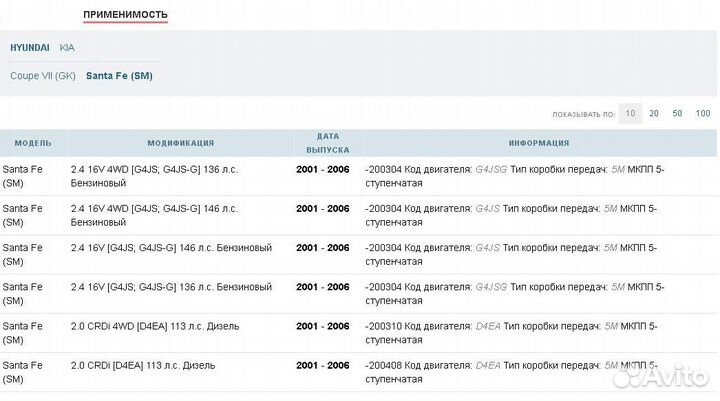Open the ПРИМЕНИМОСТЬ tab
The height and width of the screenshot is (401, 720).
coord(125,14)
